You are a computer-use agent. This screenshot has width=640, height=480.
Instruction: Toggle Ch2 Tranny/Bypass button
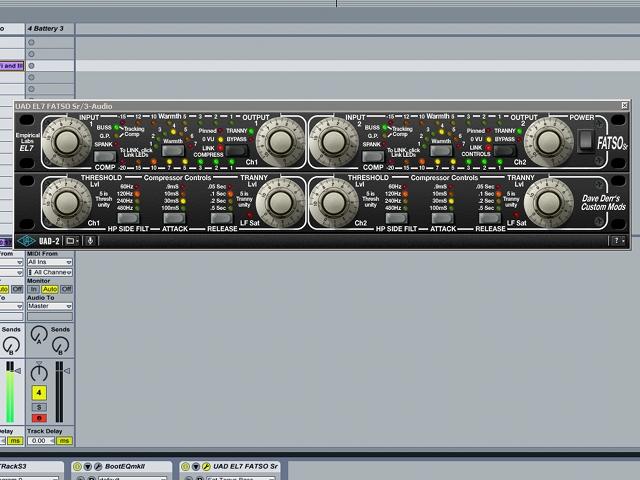(x=505, y=151)
